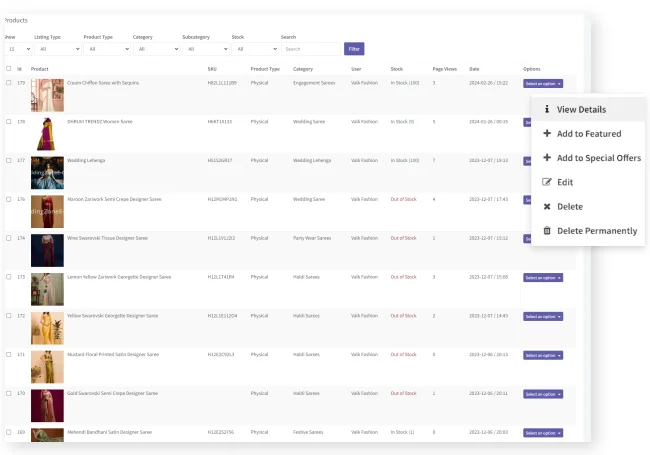Check the box for product 177

click(x=8, y=160)
